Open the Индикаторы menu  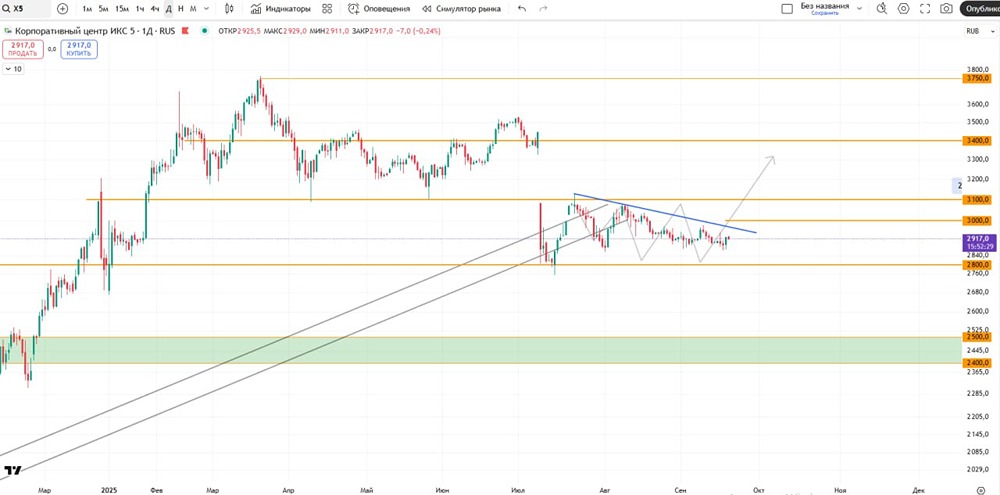[x=281, y=9]
